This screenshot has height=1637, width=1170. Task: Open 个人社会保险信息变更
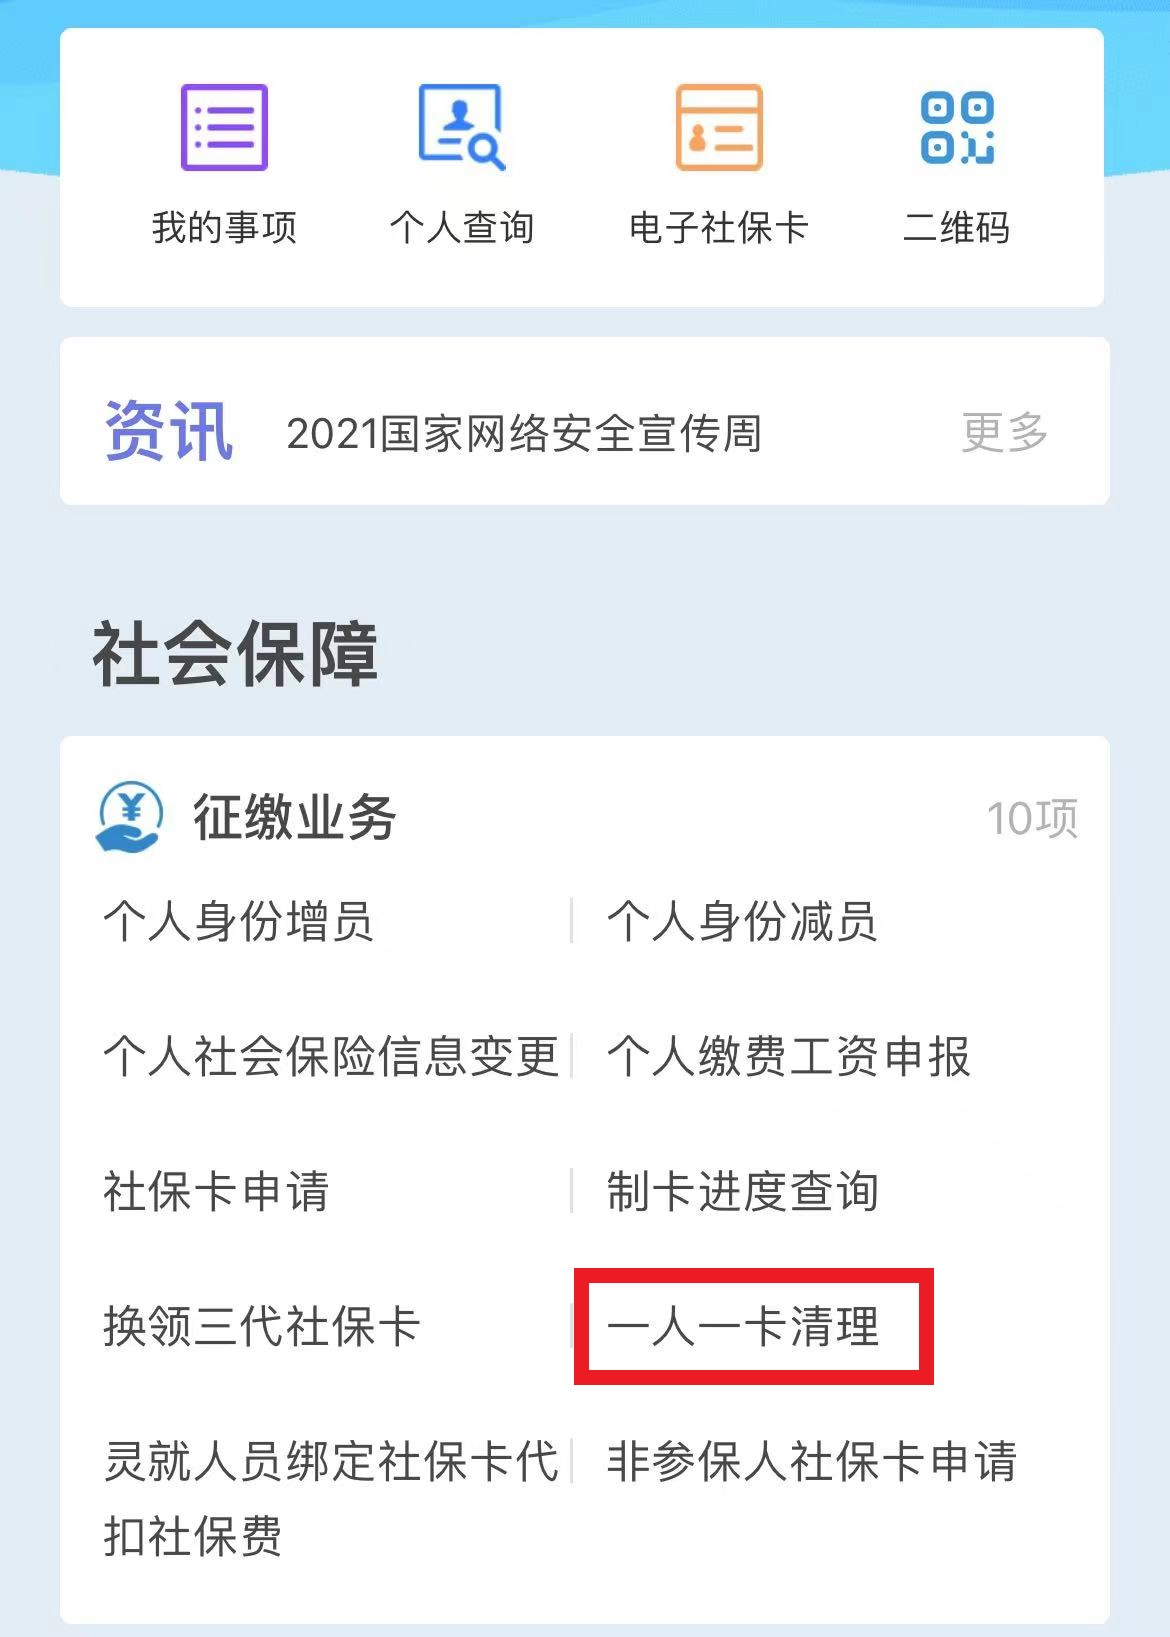[331, 1056]
